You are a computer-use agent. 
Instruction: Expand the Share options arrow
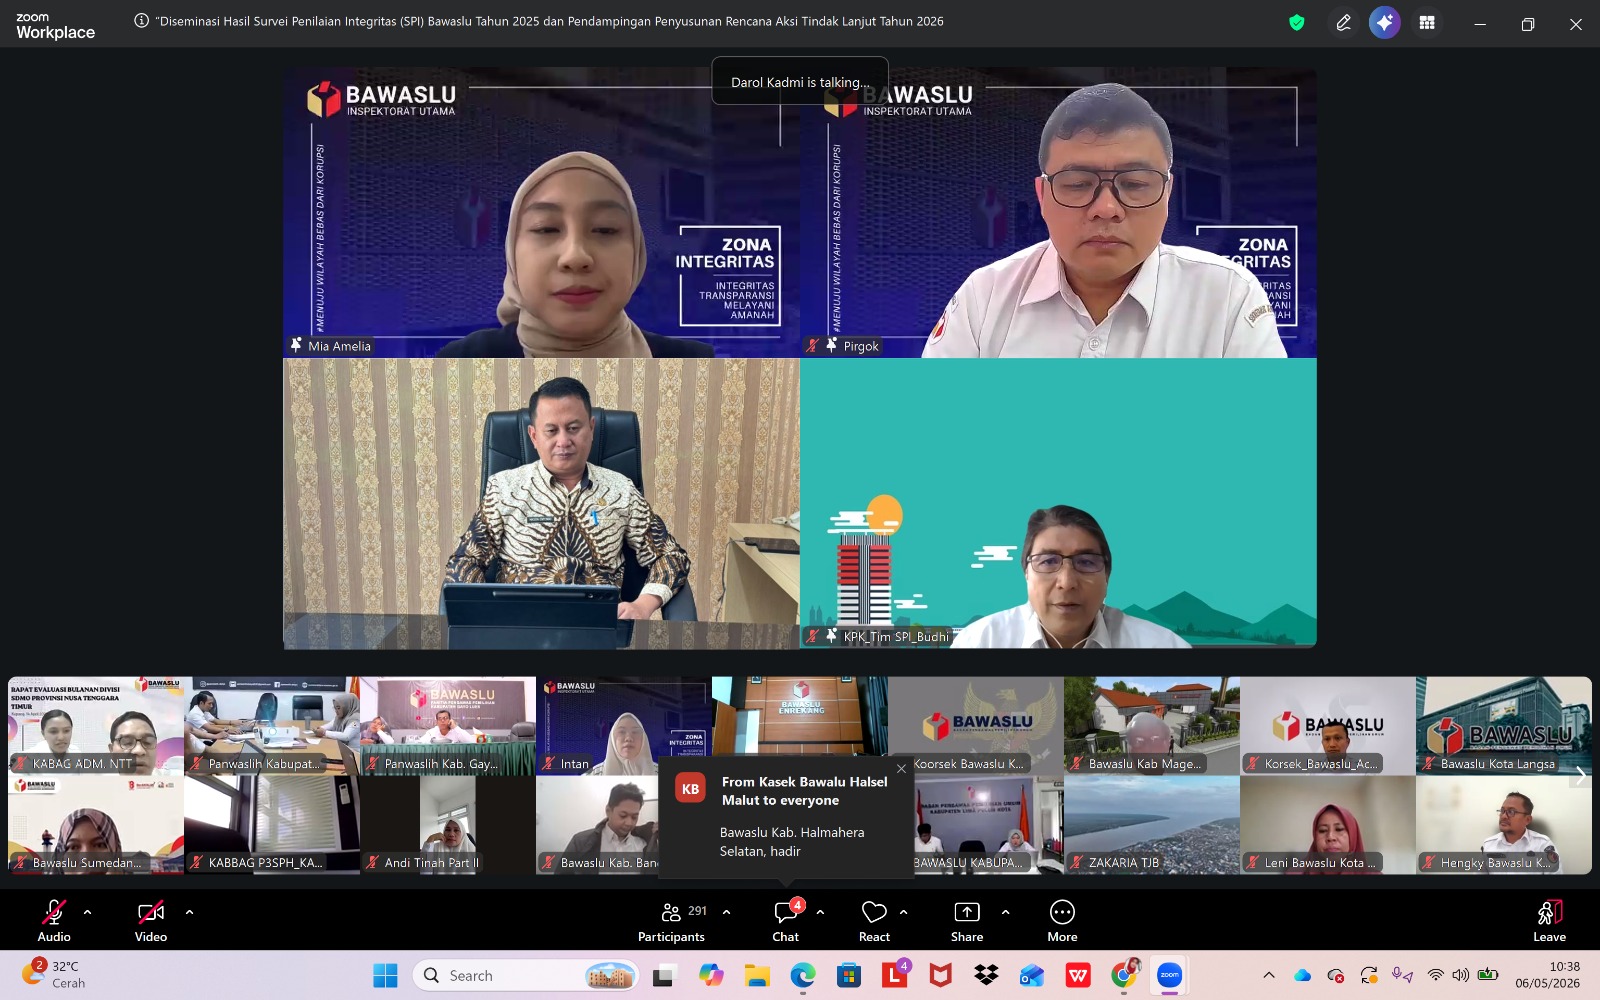pyautogui.click(x=1005, y=912)
